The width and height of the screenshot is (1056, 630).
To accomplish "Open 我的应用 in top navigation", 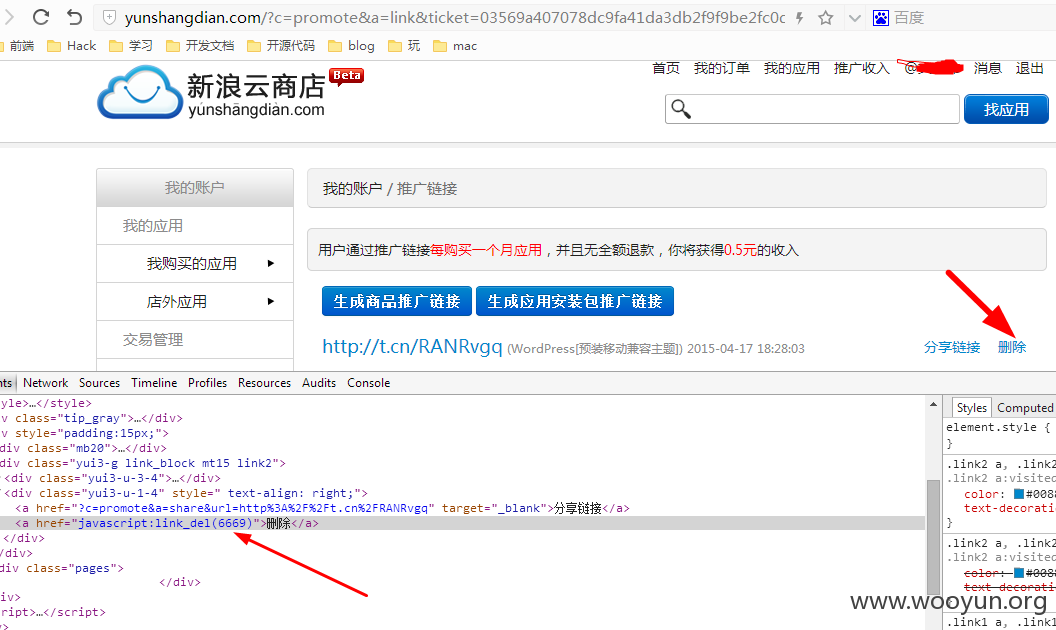I will [792, 68].
